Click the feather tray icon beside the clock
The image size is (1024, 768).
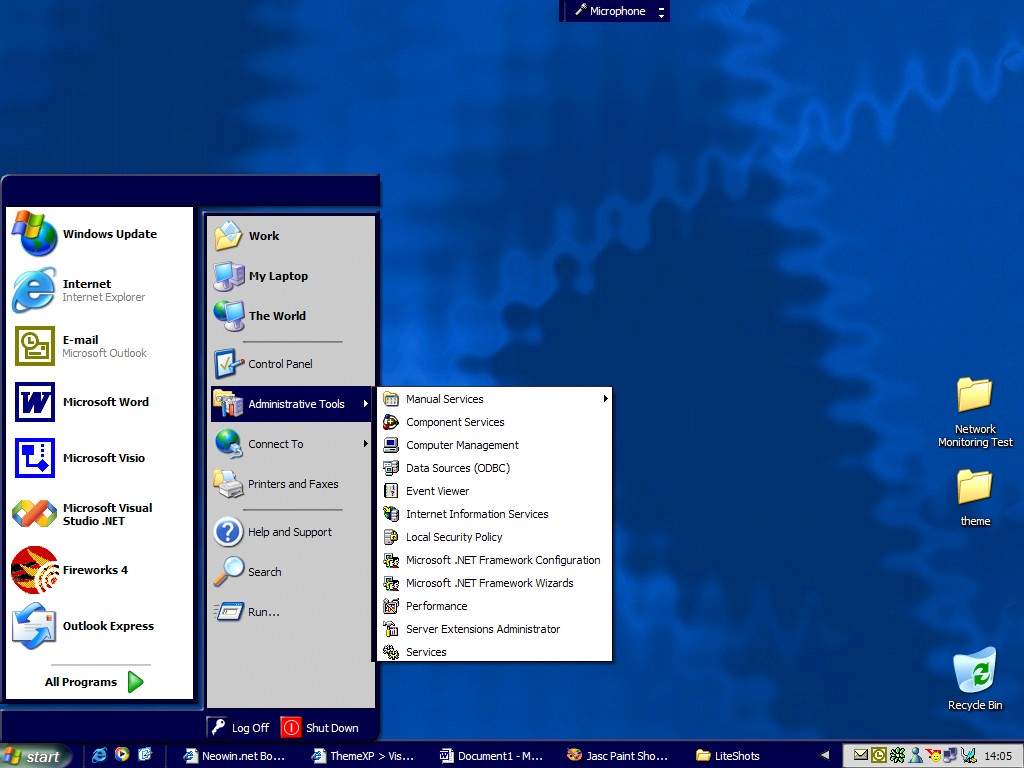click(x=968, y=756)
